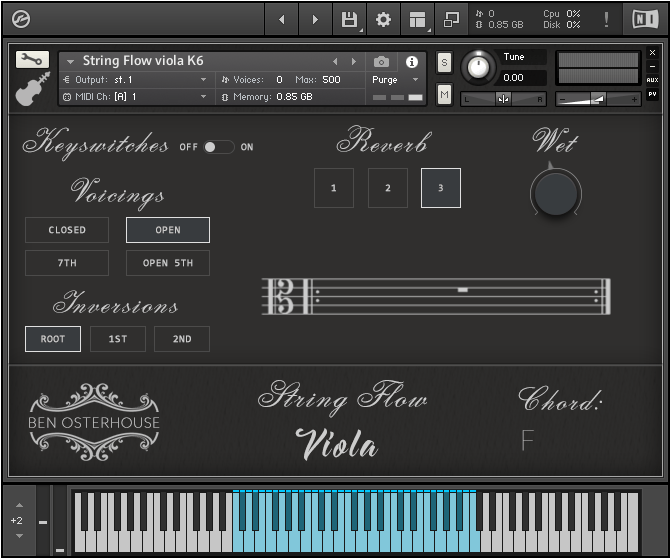Open the camera snapshot view
Viewport: 670px width, 558px height.
[381, 62]
